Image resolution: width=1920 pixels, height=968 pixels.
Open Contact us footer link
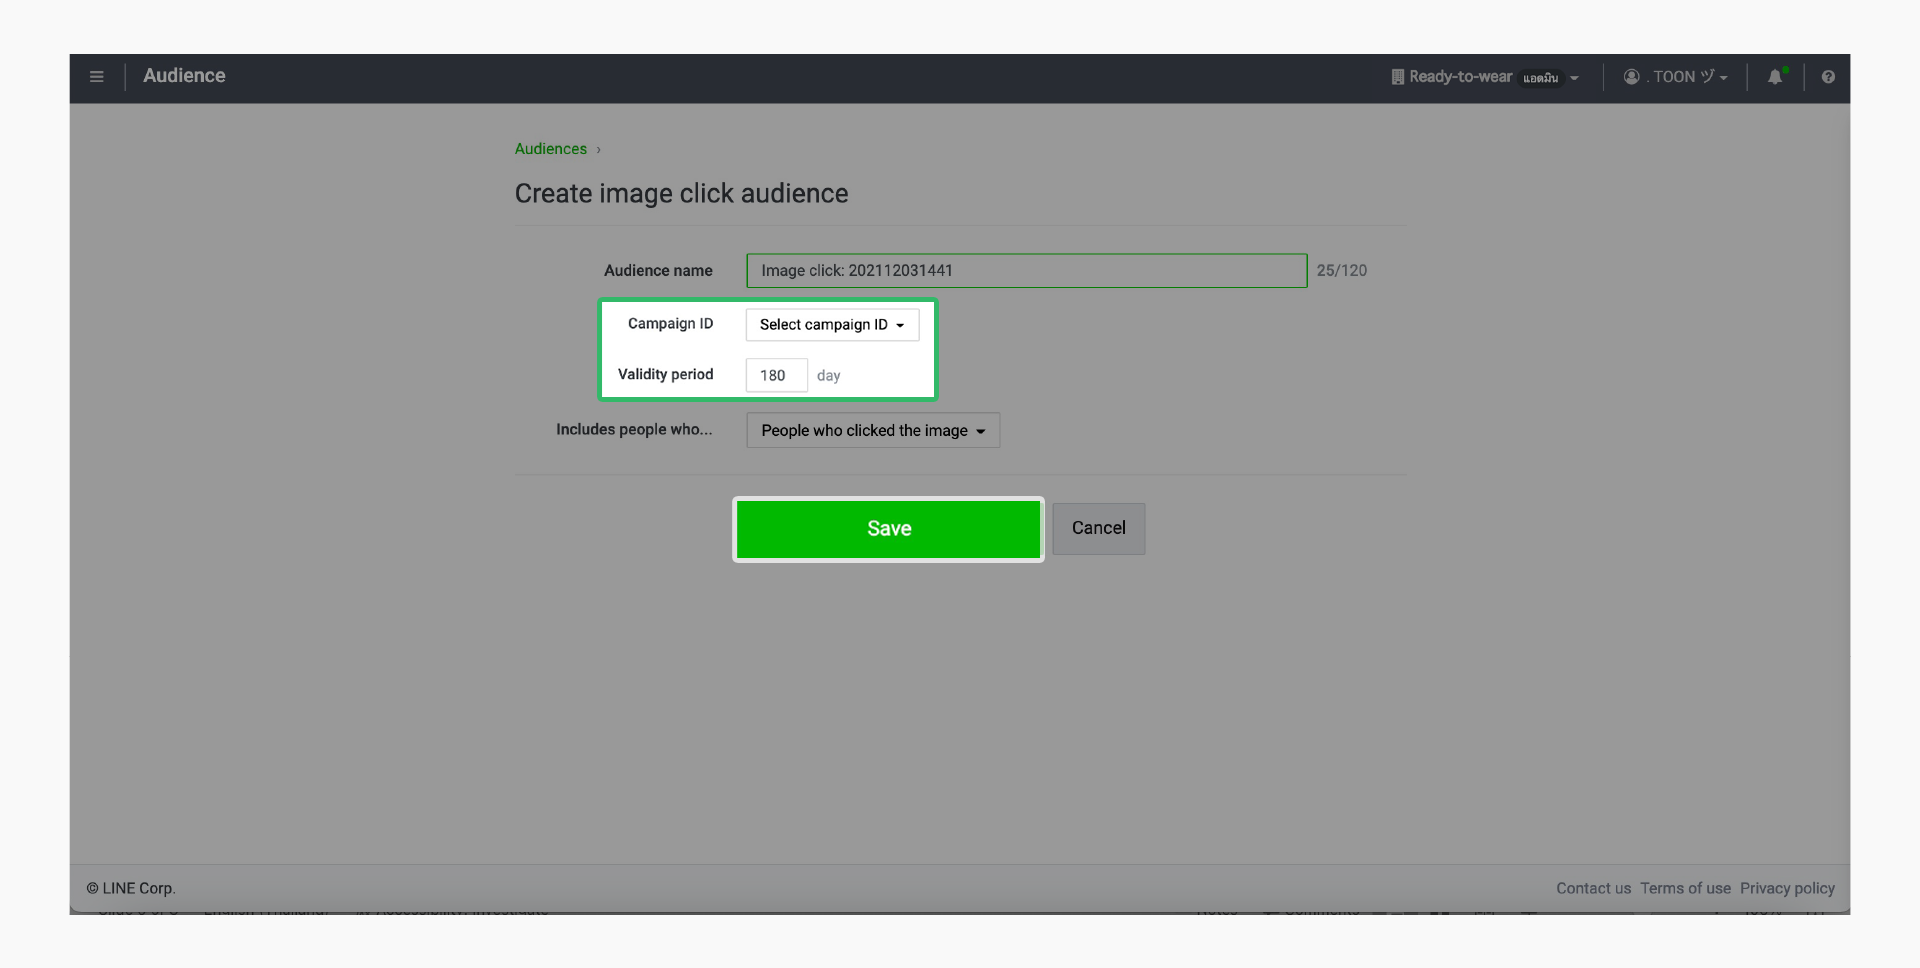pos(1593,889)
